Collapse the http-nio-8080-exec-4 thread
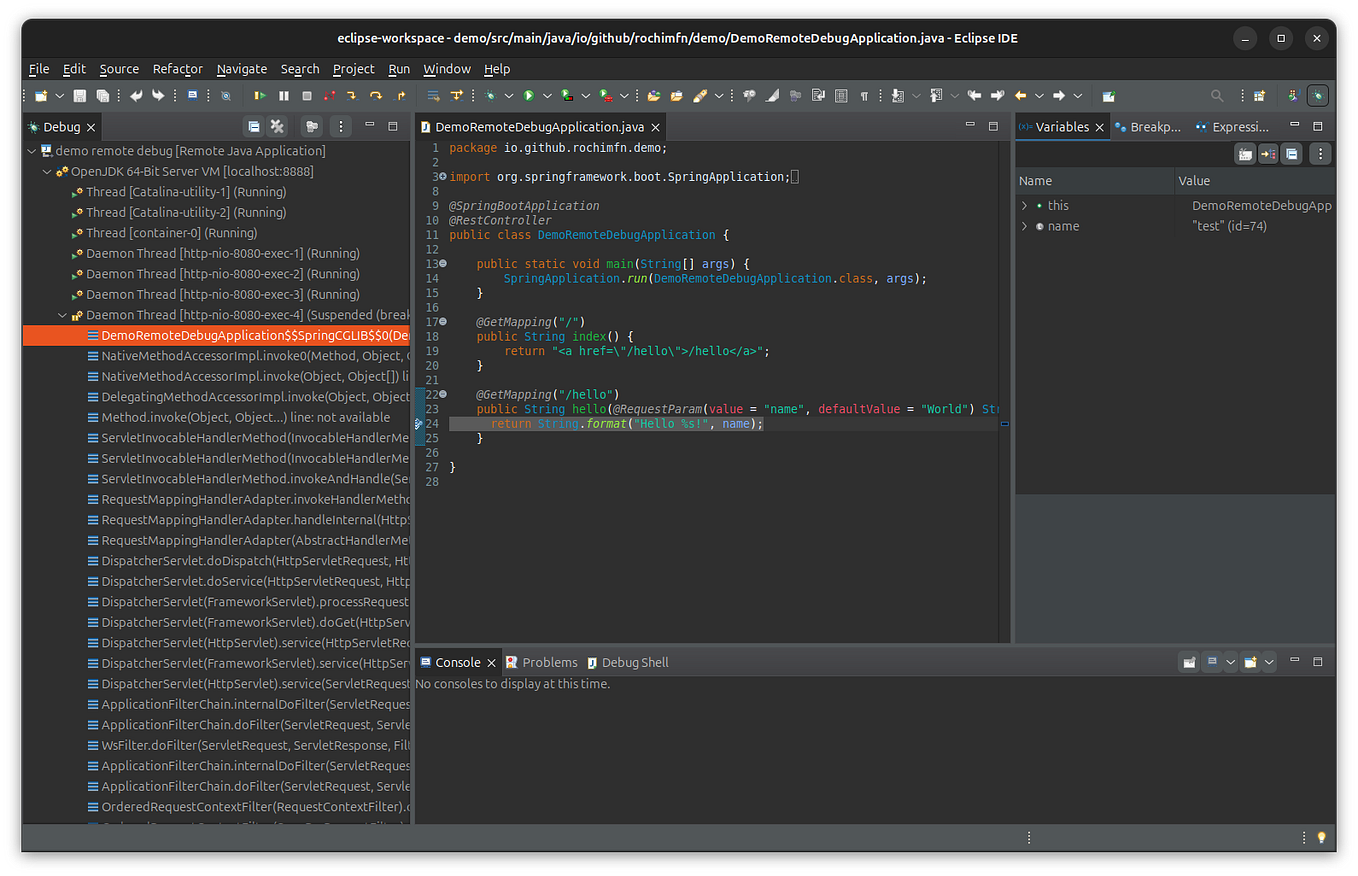1358x876 pixels. [x=63, y=315]
